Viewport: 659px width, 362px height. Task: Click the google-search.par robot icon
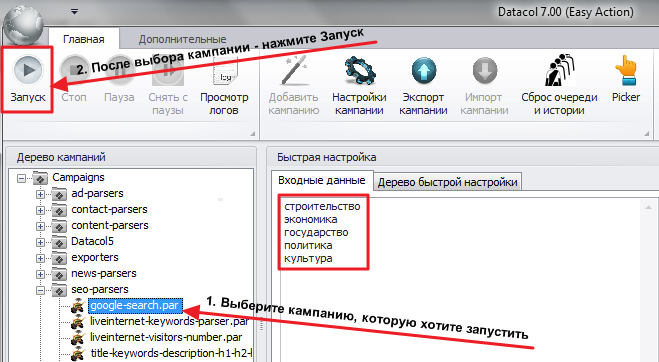(78, 306)
